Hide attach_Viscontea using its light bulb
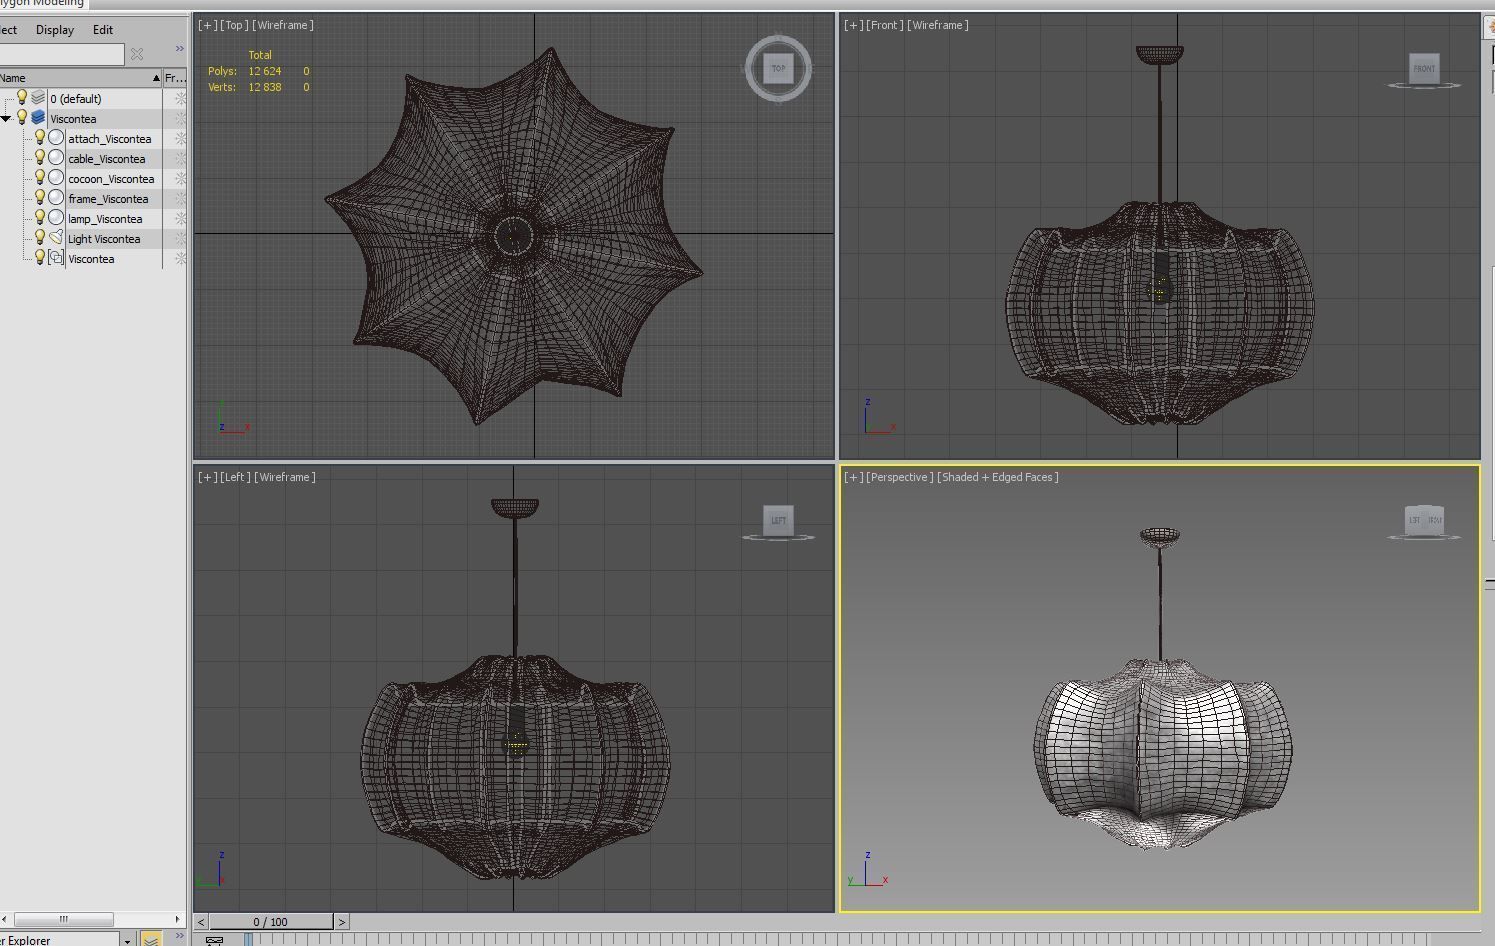 pos(40,138)
